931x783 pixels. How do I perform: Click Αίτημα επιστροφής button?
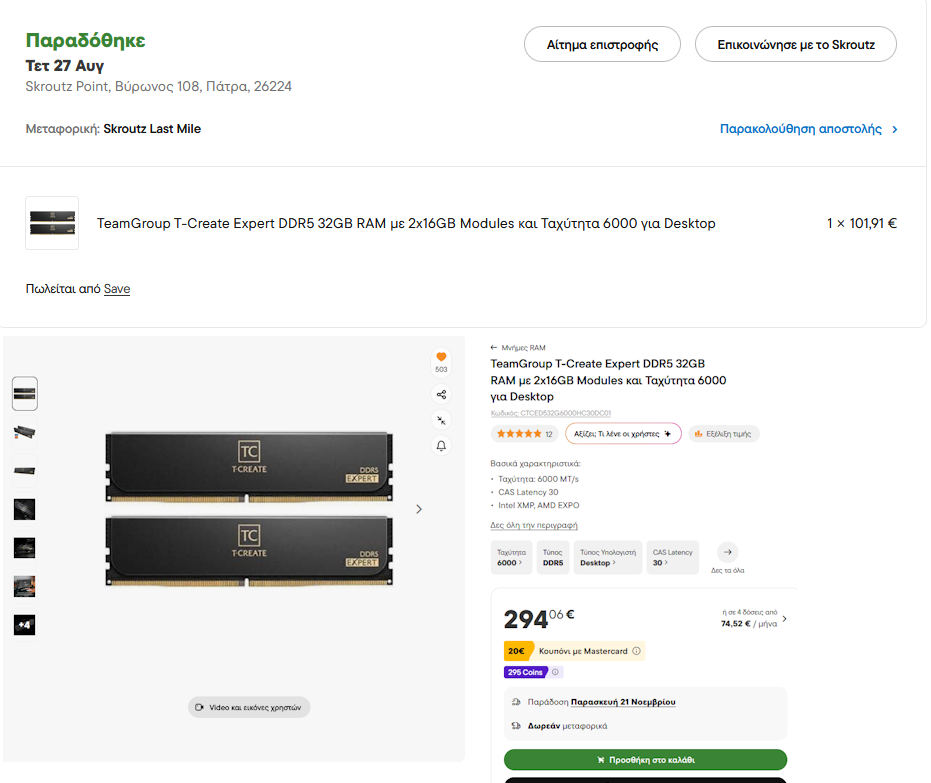602,45
